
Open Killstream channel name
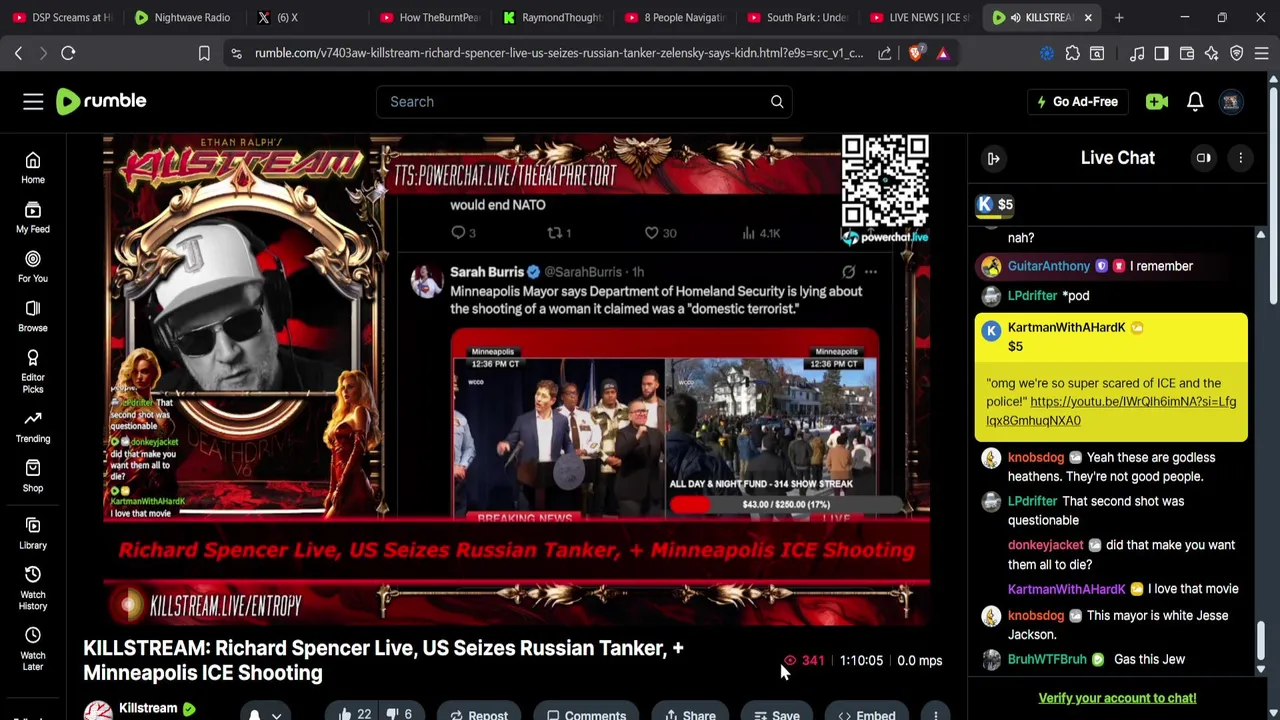(148, 708)
